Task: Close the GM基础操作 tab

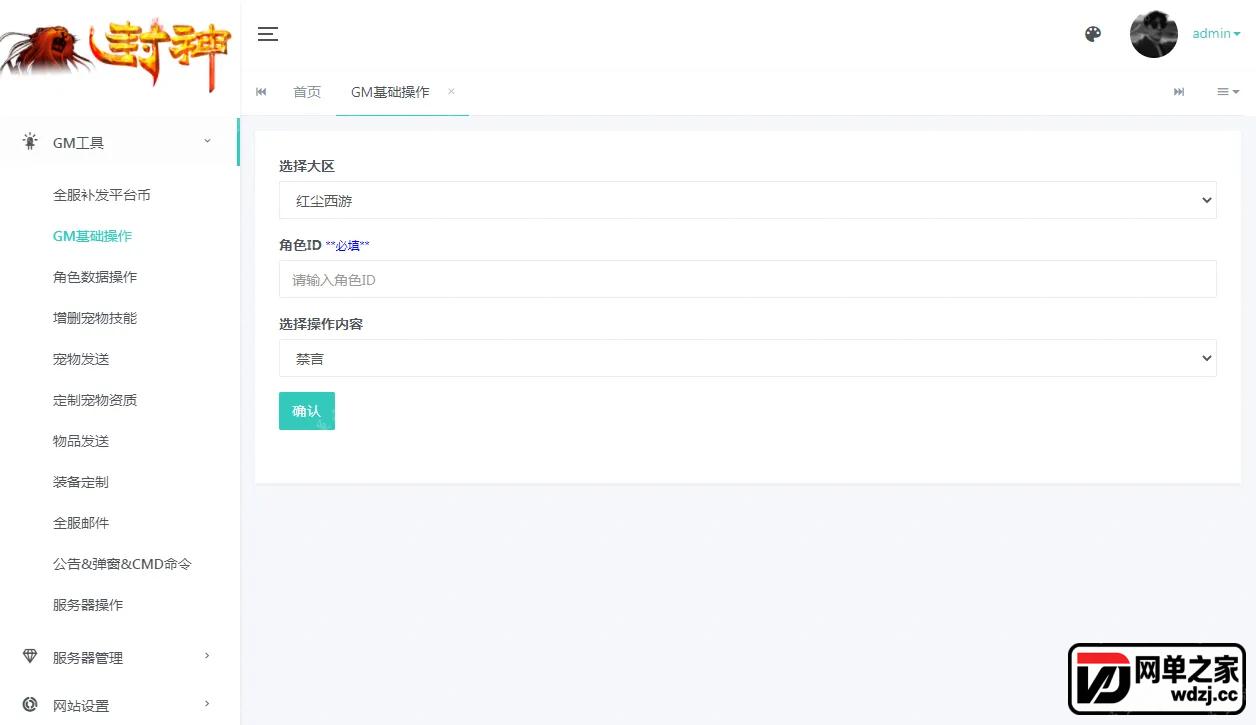Action: 451,91
